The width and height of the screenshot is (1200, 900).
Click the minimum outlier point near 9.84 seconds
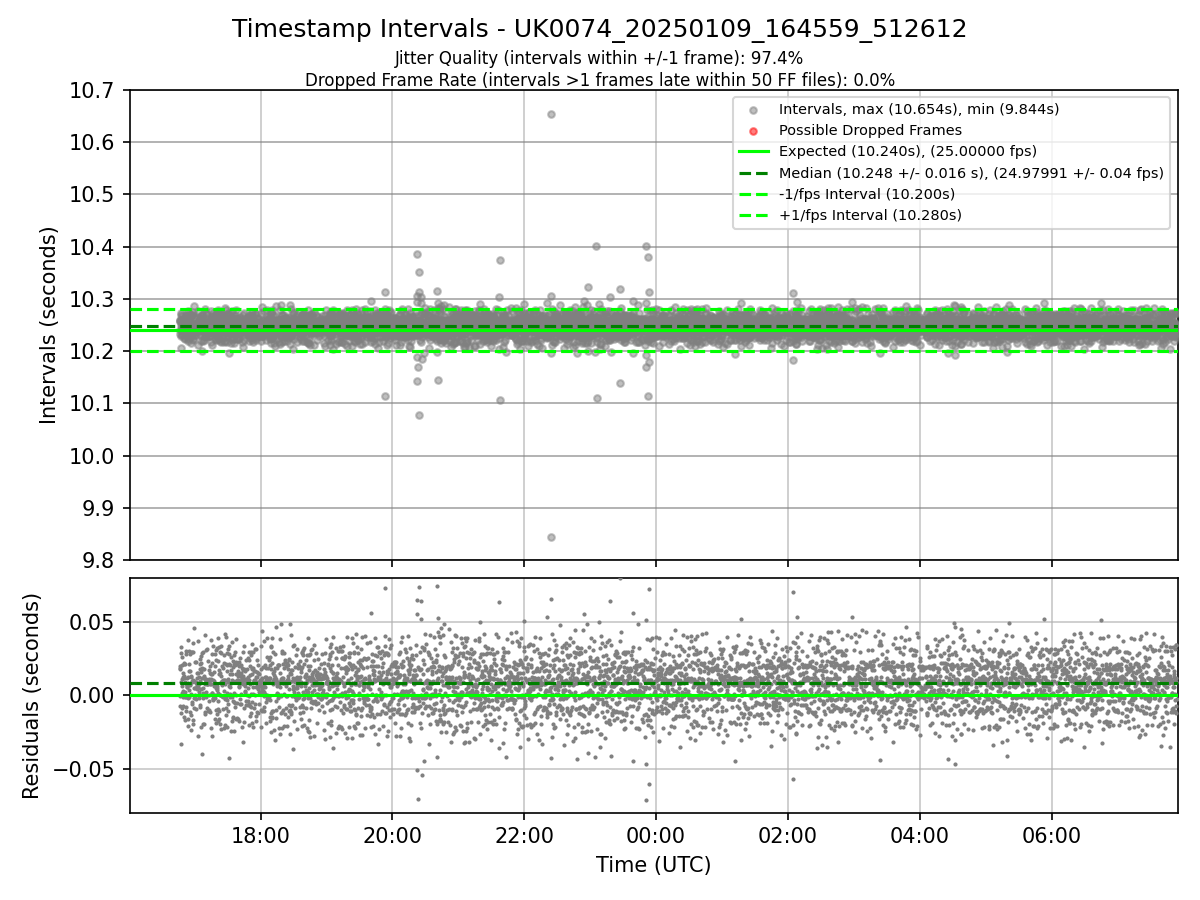pyautogui.click(x=551, y=537)
